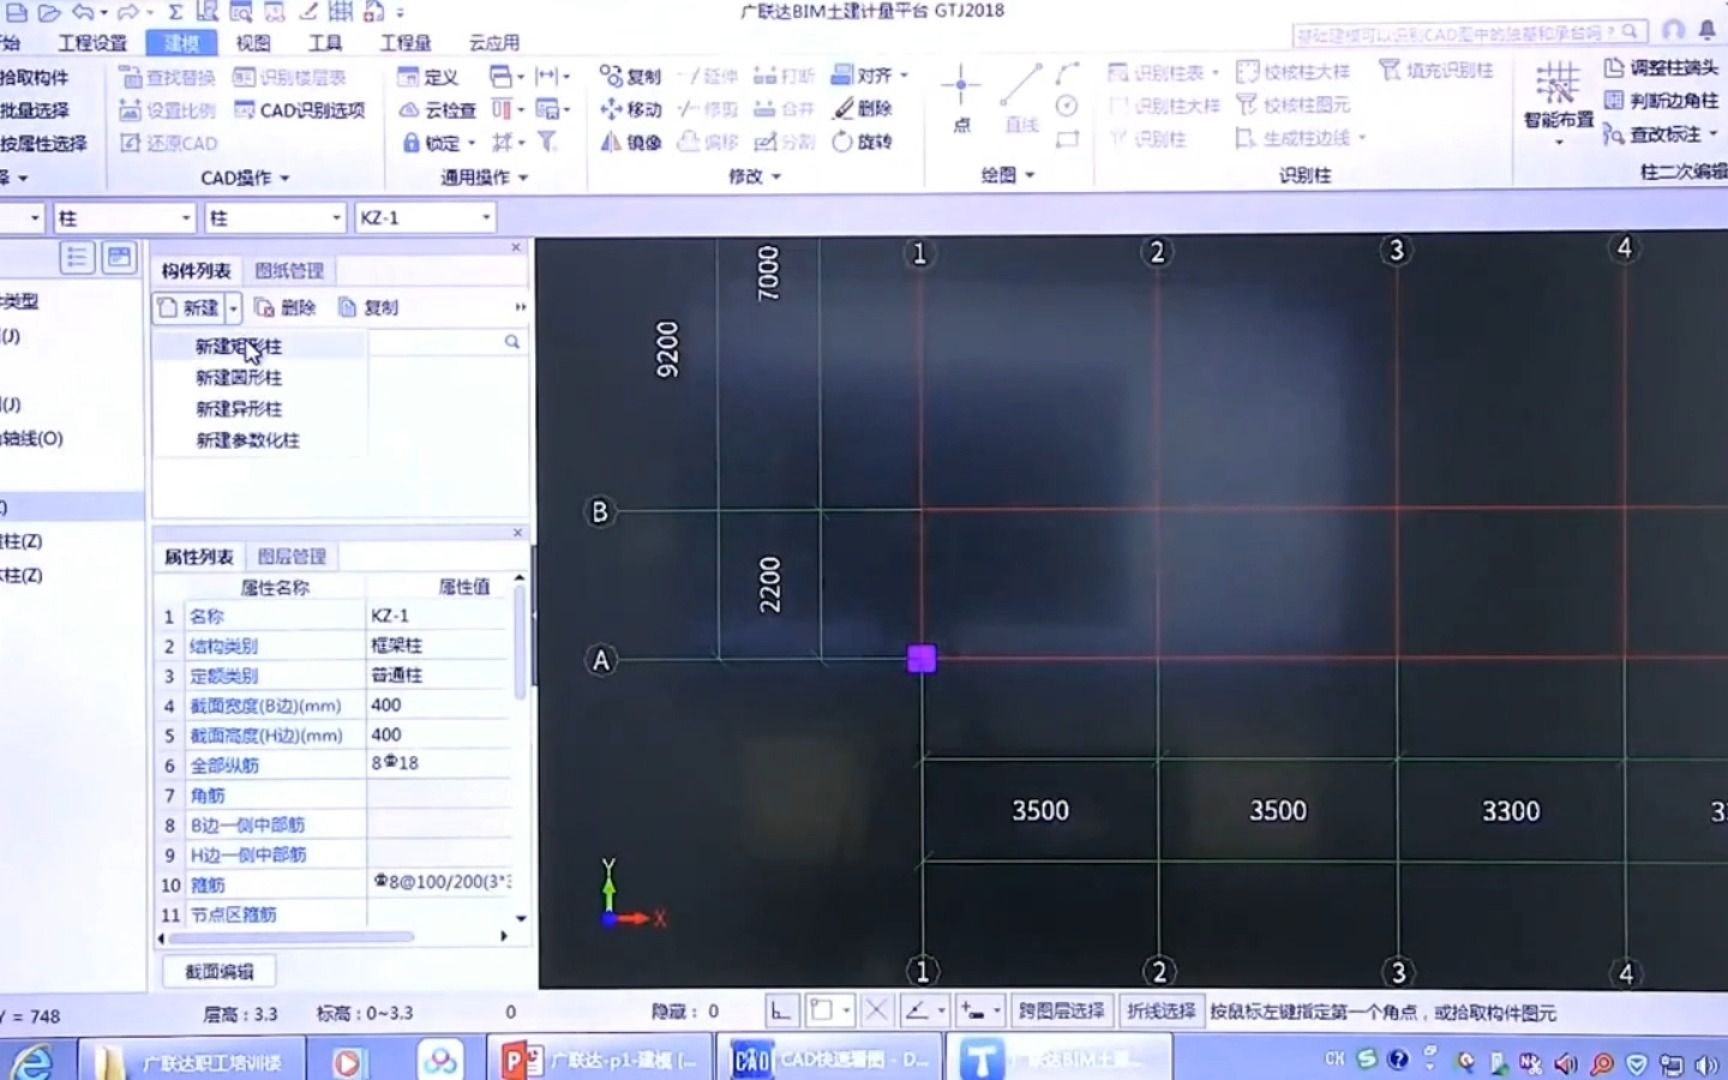Image resolution: width=1728 pixels, height=1080 pixels.
Task: Click the Σ summary calculate icon in title bar
Action: (175, 12)
